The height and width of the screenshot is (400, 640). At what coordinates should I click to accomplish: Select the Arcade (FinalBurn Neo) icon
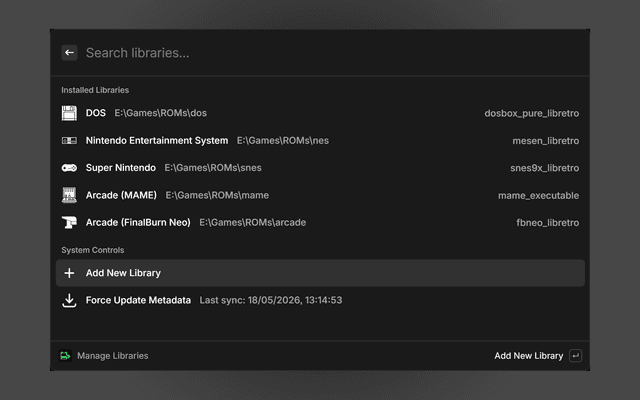pos(69,222)
